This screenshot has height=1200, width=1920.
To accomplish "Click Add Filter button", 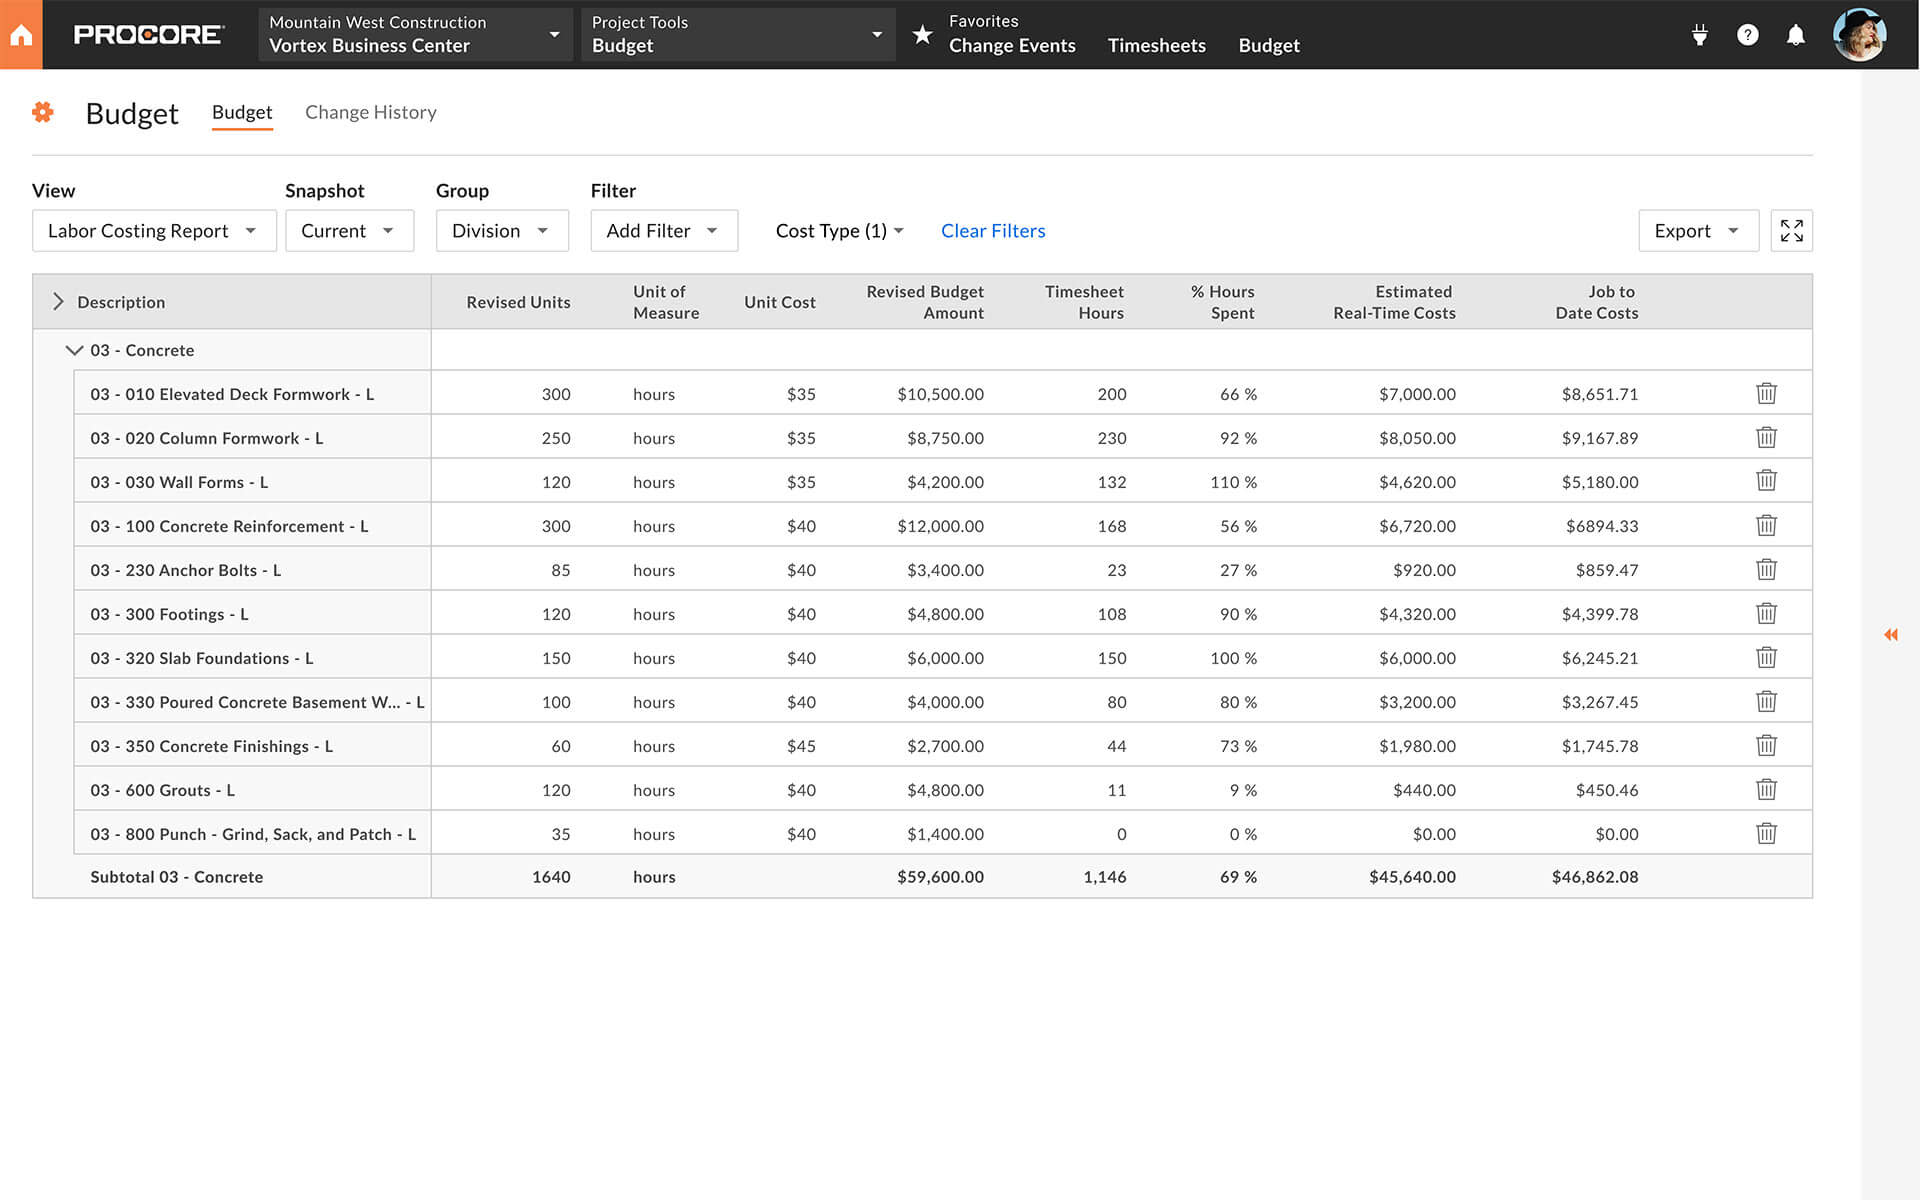I will (x=661, y=231).
